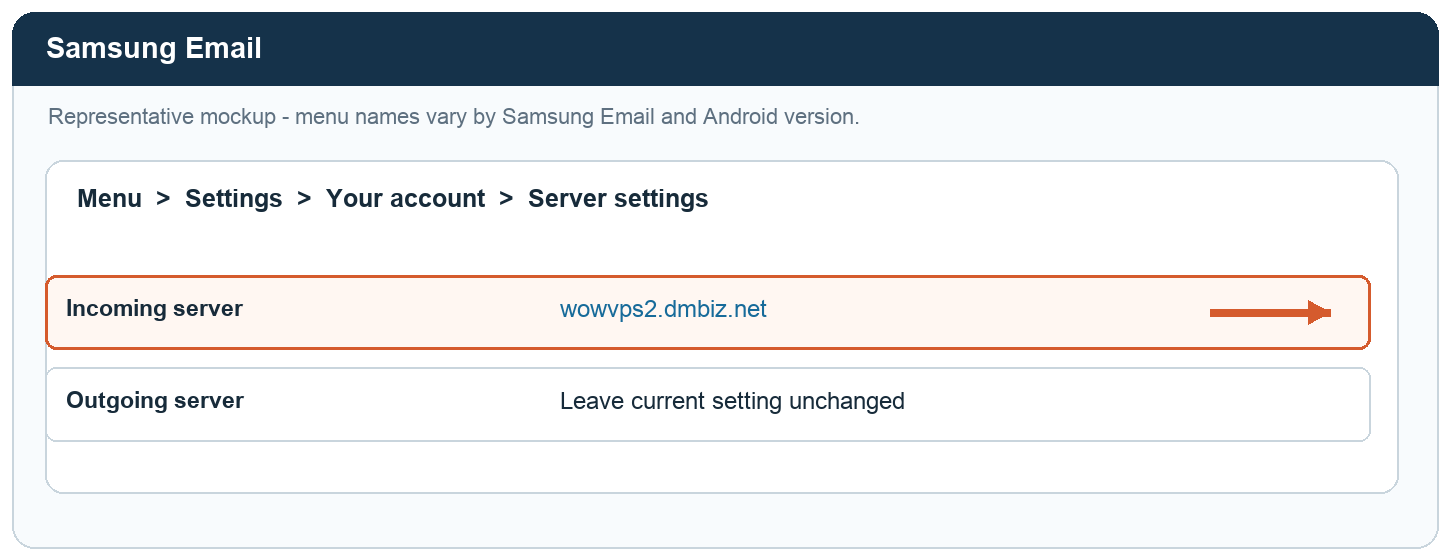Click the Samsung Email header title
This screenshot has height=560, width=1450.
pos(154,48)
